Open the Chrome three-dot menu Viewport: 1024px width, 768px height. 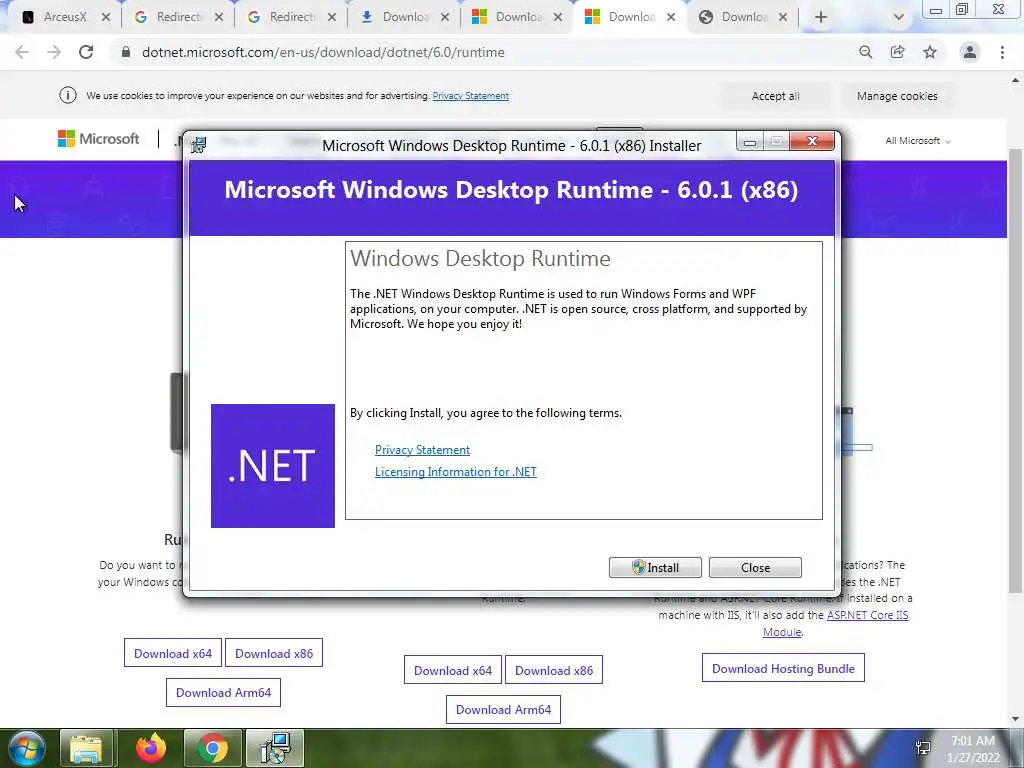pyautogui.click(x=1002, y=52)
